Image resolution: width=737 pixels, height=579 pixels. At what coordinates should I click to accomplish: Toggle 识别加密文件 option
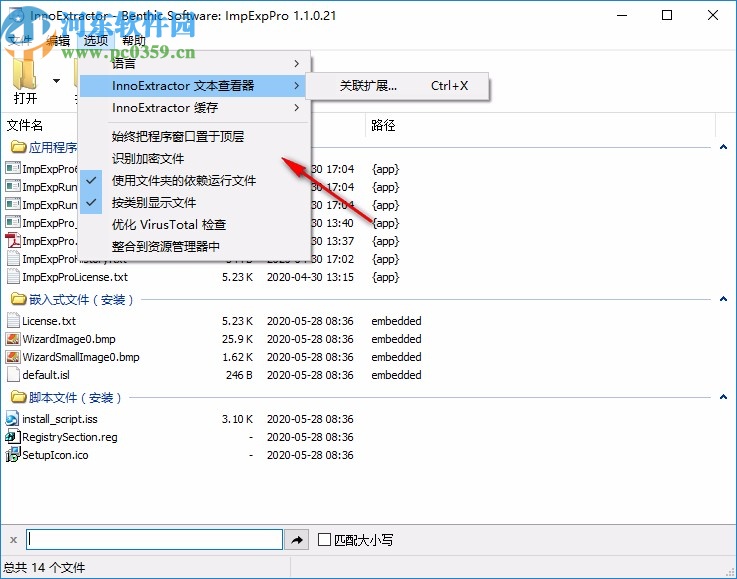195,159
